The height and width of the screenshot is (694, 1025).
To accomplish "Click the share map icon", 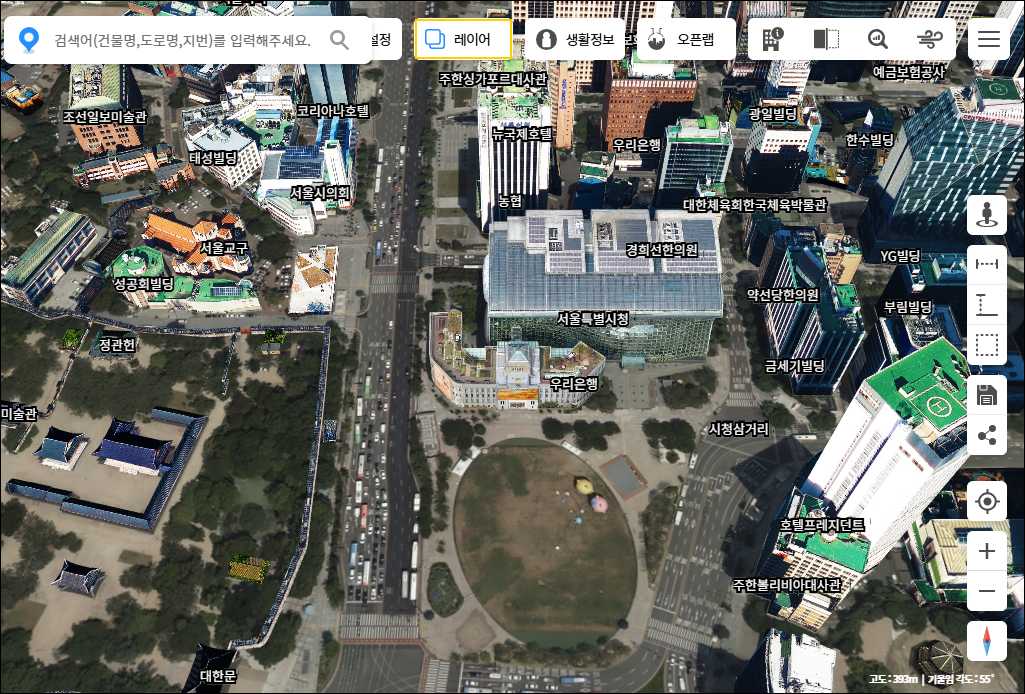I will click(987, 435).
